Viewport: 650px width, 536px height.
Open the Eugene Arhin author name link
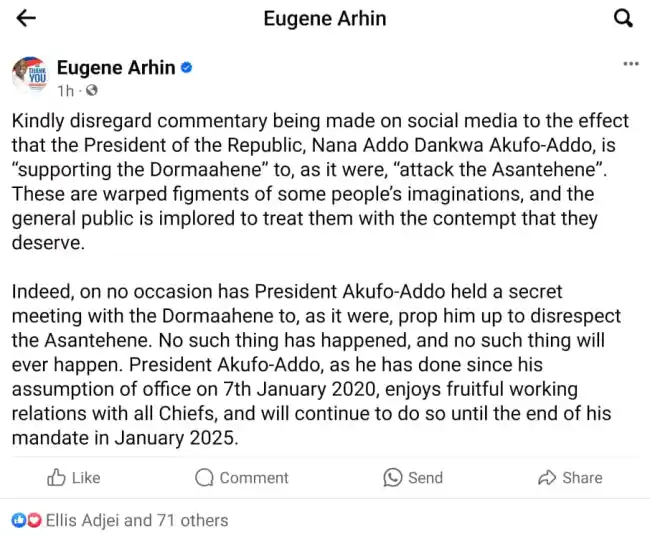point(116,68)
